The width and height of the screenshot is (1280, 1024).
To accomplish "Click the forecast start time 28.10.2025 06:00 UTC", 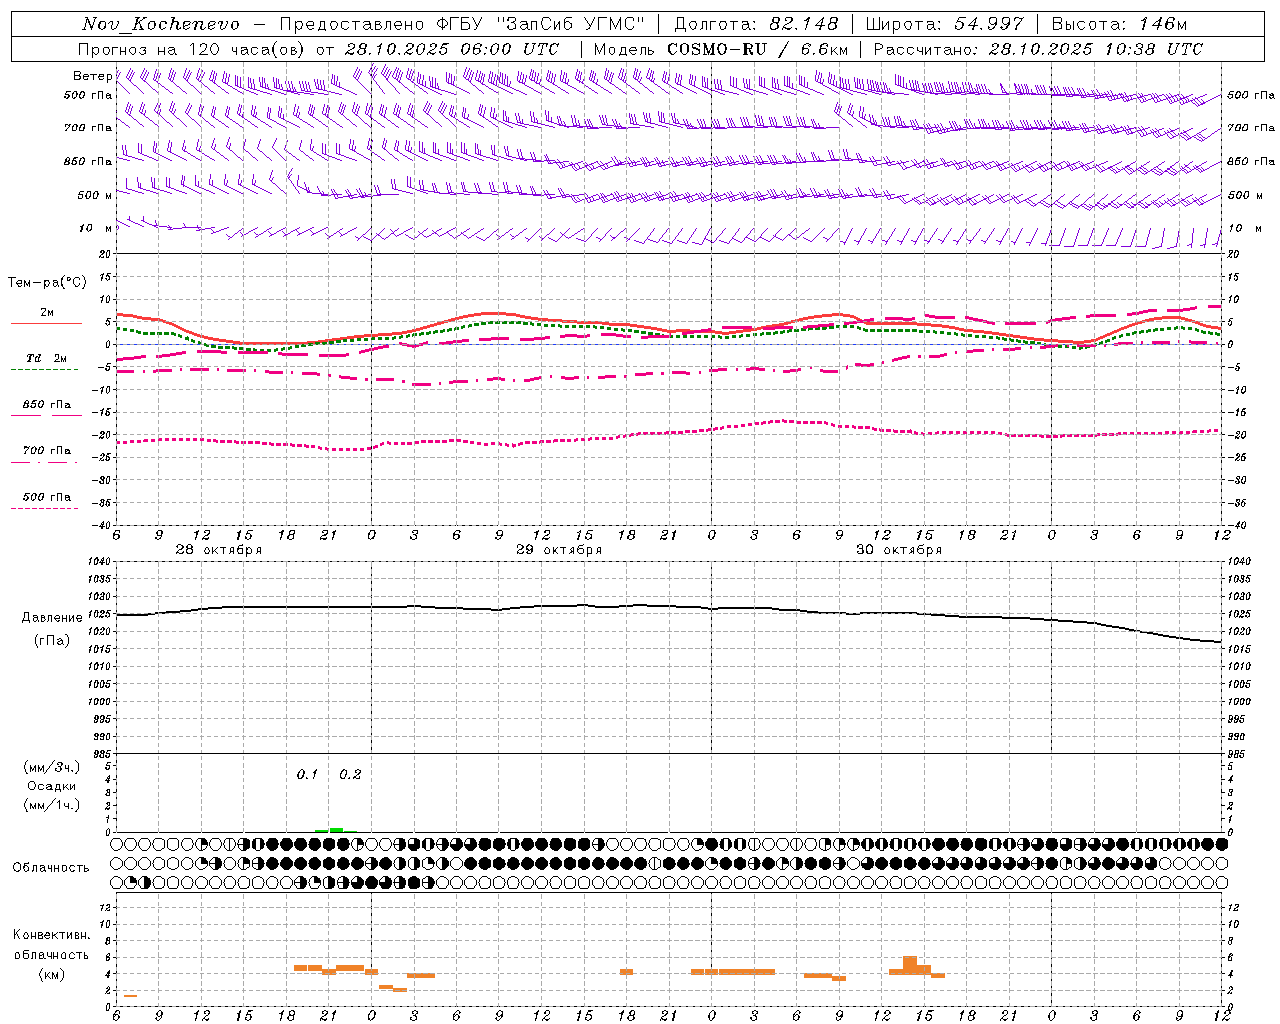I will [x=451, y=49].
